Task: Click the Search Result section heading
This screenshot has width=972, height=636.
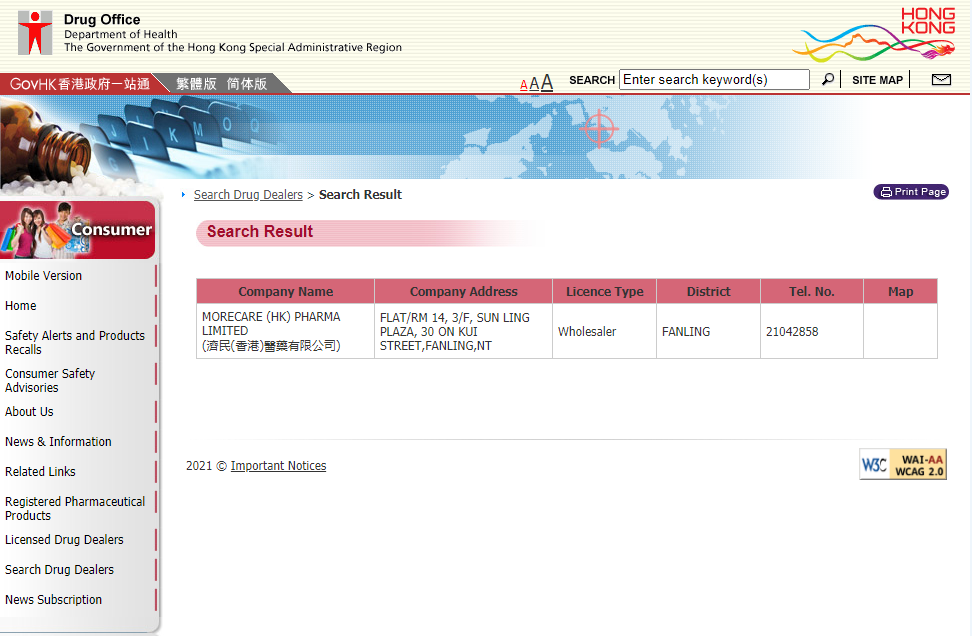Action: point(260,232)
